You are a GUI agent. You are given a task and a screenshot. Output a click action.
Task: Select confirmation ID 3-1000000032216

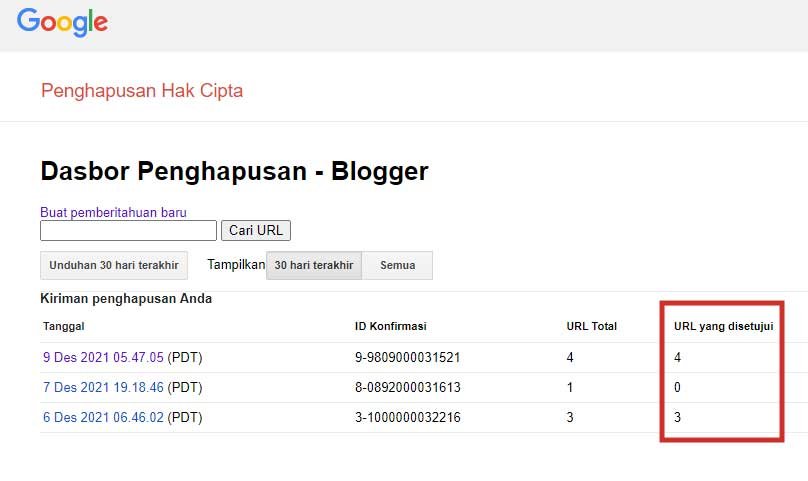[408, 417]
